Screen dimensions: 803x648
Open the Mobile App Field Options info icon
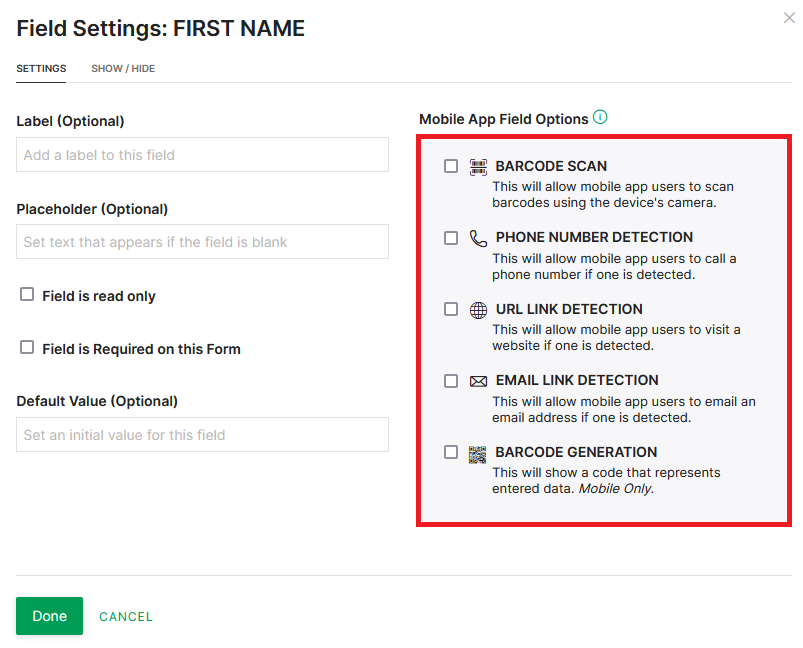tap(600, 117)
